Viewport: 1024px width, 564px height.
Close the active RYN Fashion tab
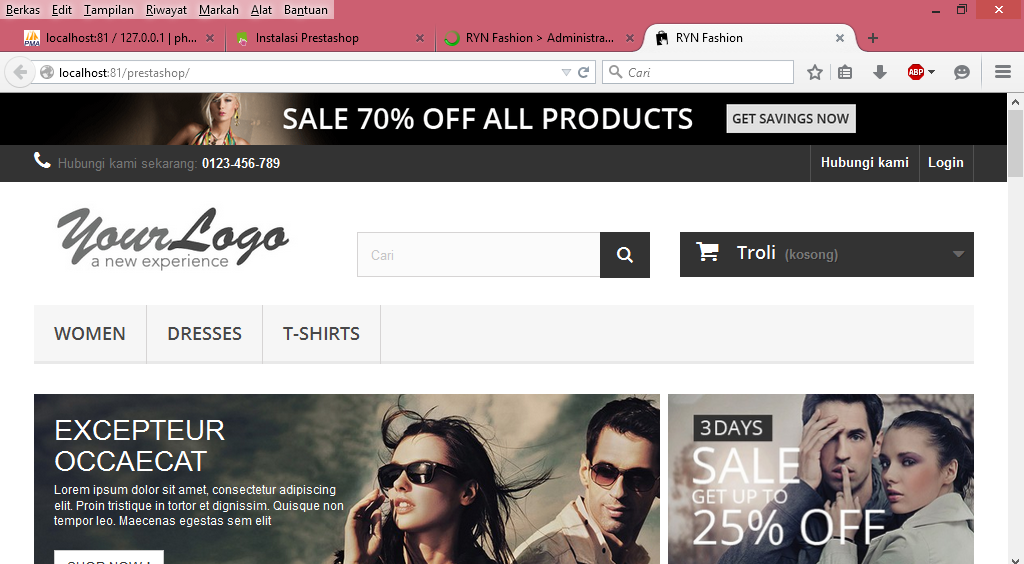840,39
